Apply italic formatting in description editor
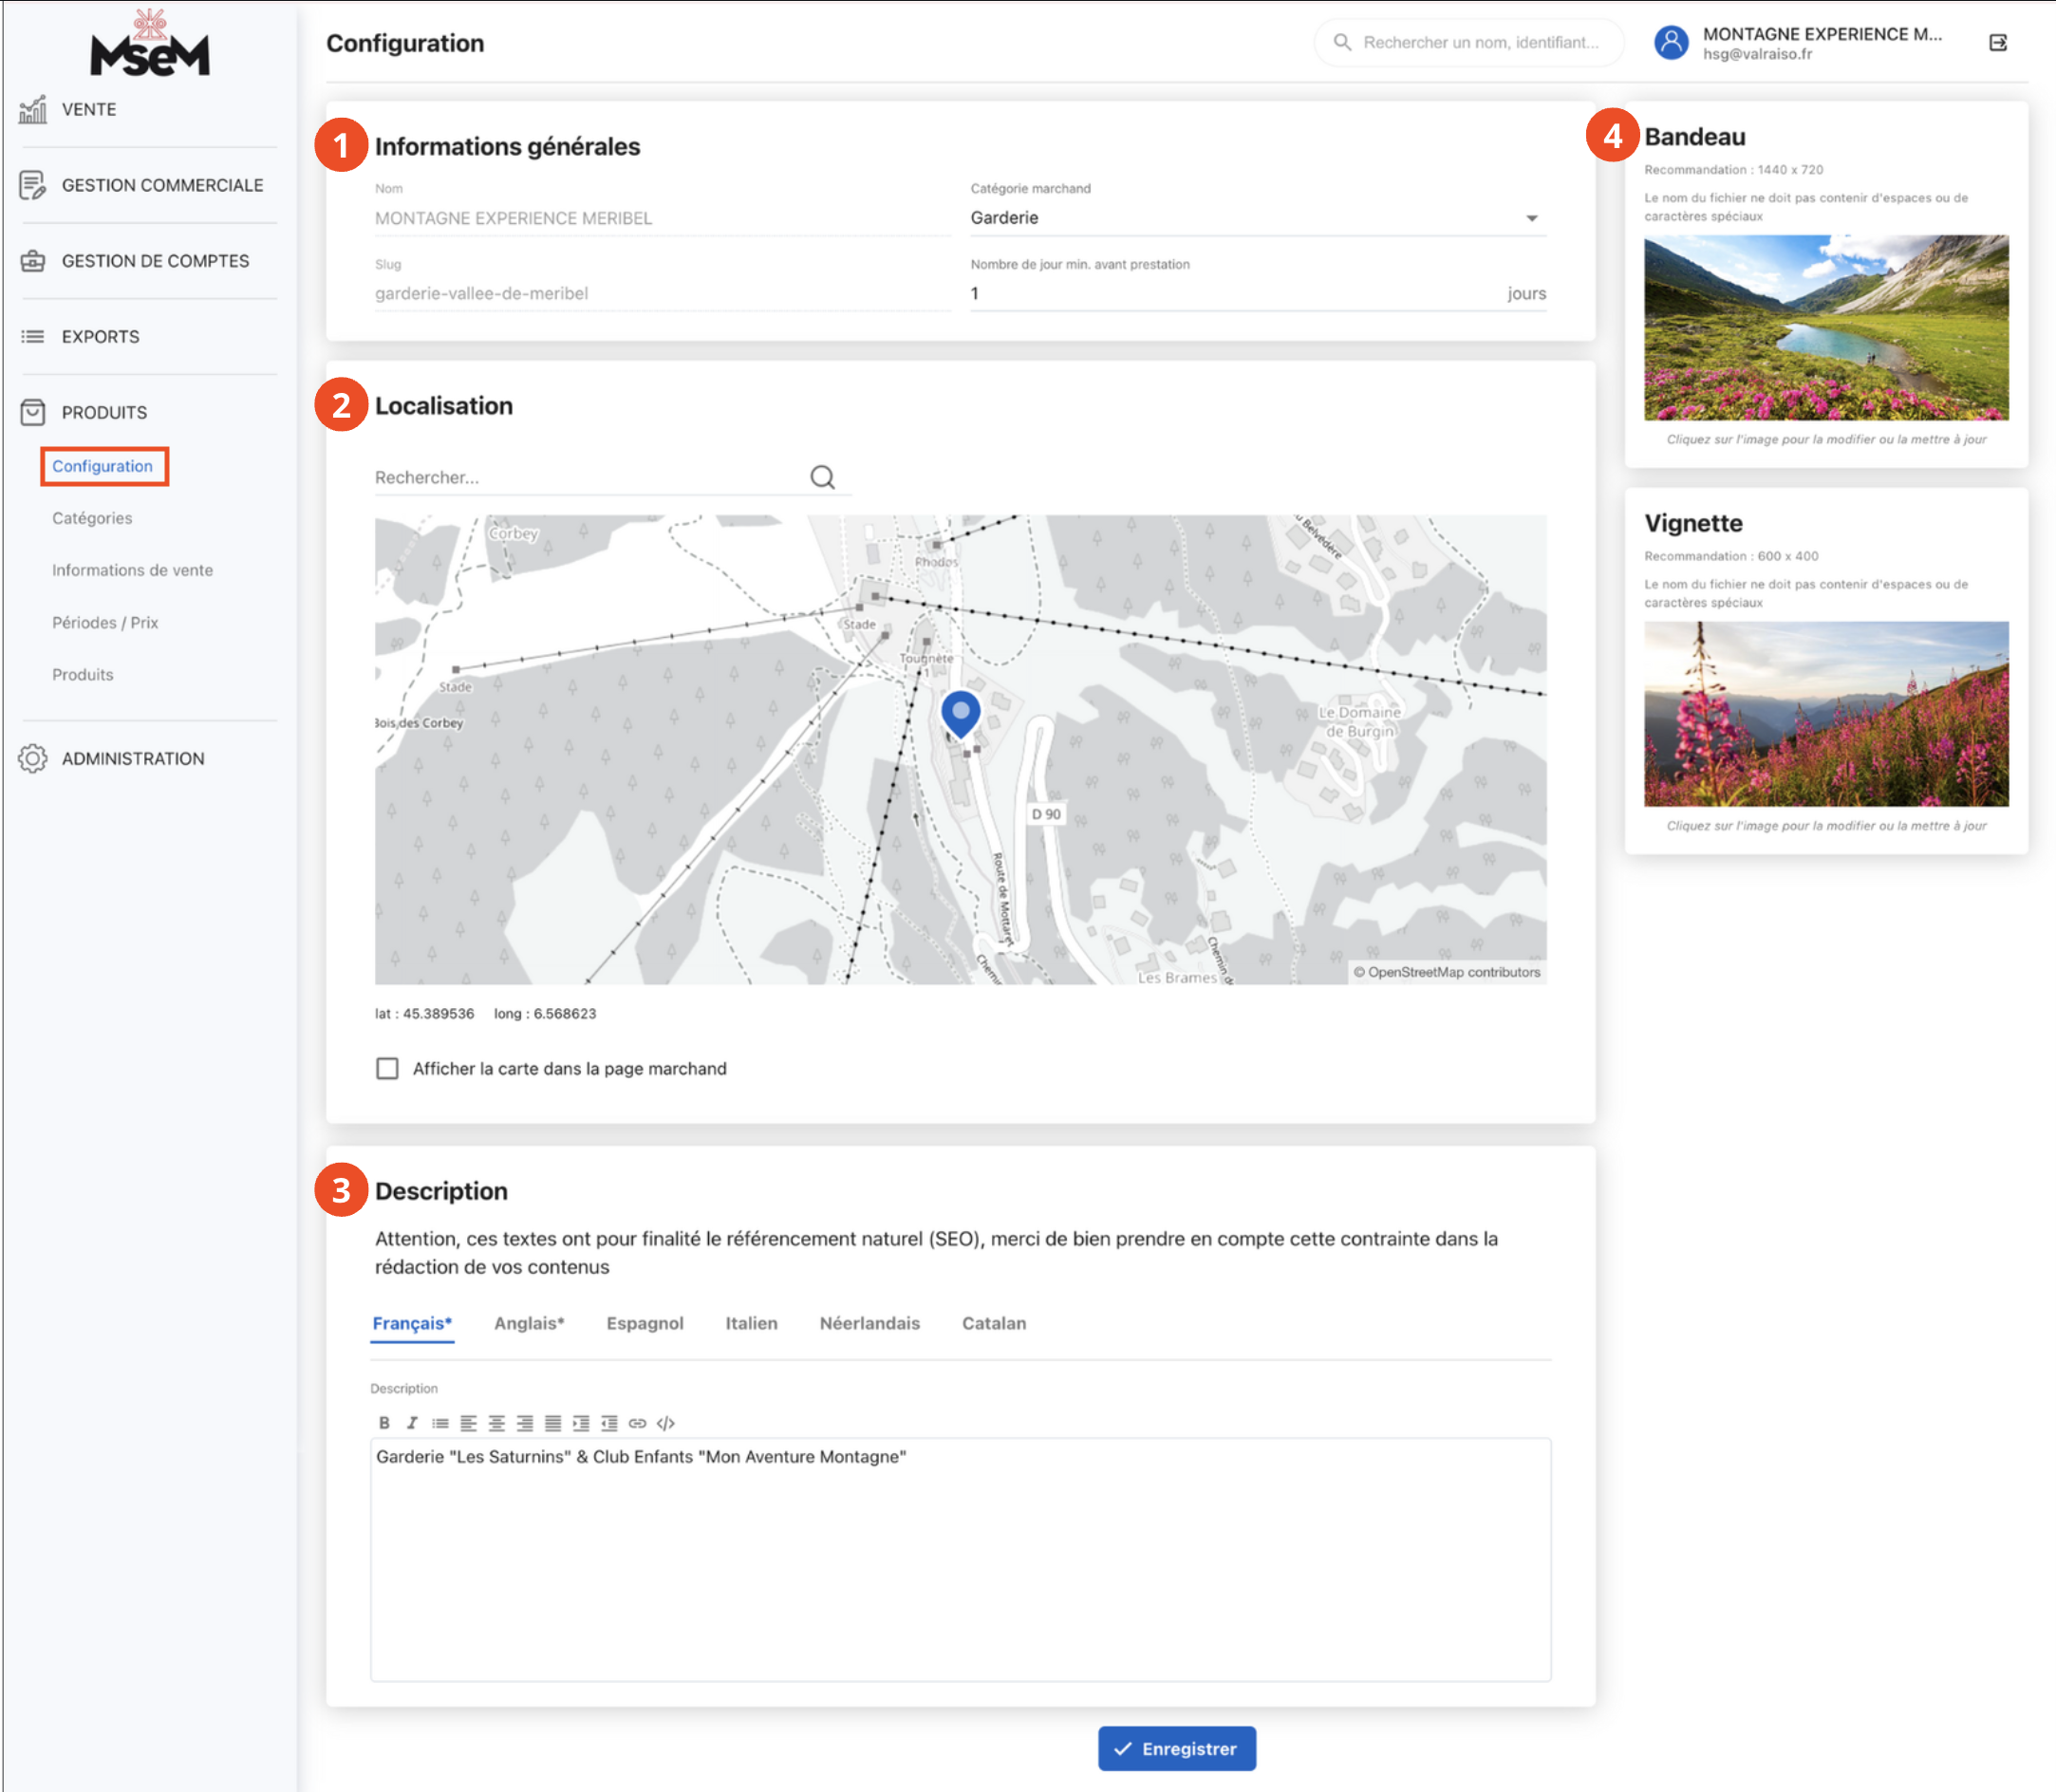2056x1792 pixels. [412, 1422]
